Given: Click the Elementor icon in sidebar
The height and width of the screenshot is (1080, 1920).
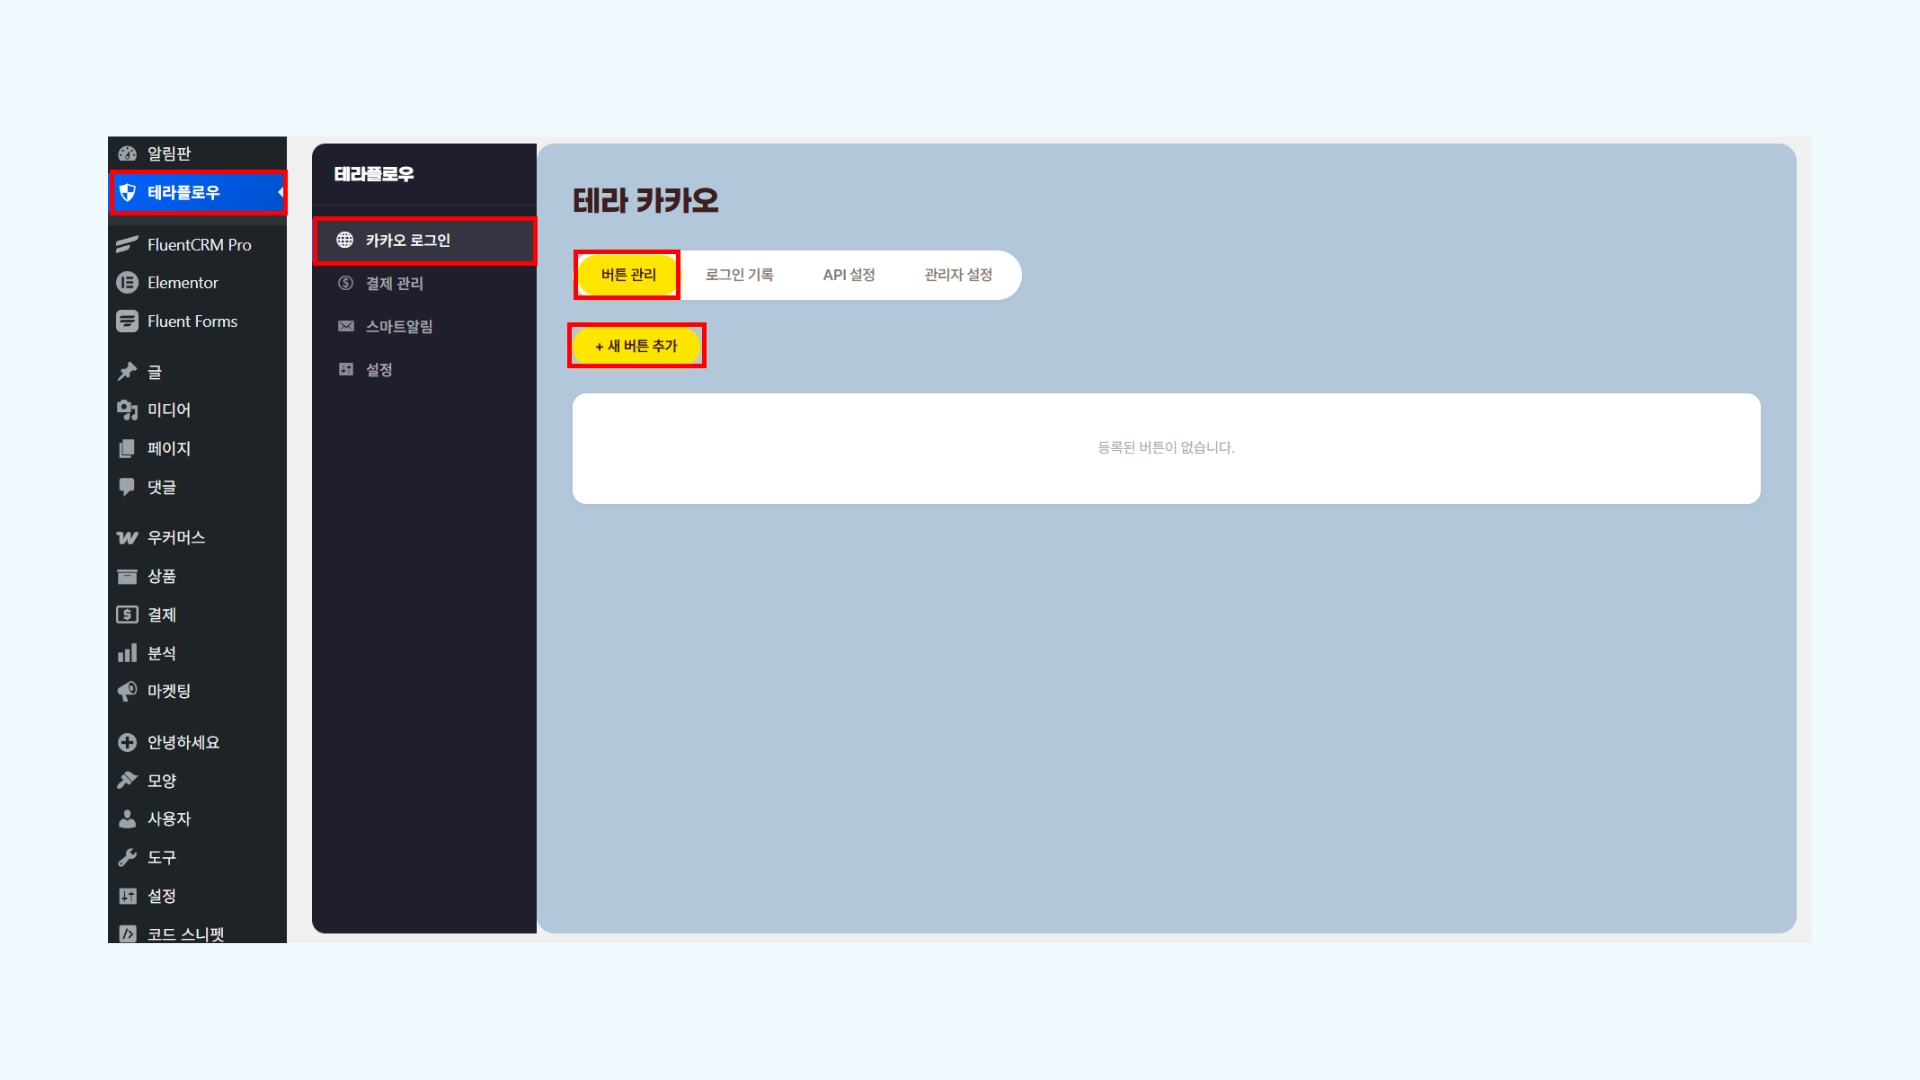Looking at the screenshot, I should [x=127, y=283].
